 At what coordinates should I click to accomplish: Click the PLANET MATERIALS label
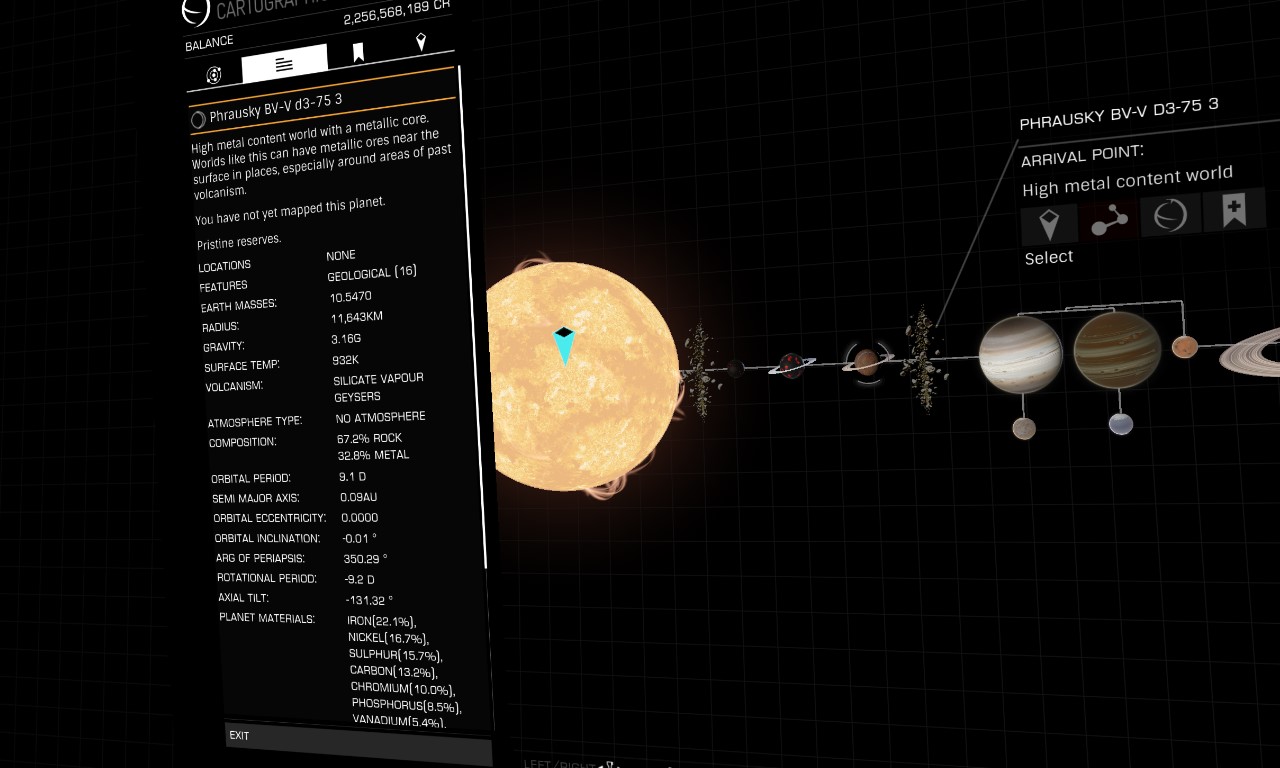coord(267,618)
